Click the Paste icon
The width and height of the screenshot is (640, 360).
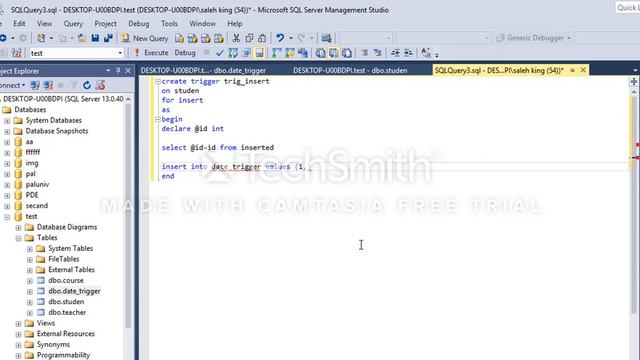point(262,38)
